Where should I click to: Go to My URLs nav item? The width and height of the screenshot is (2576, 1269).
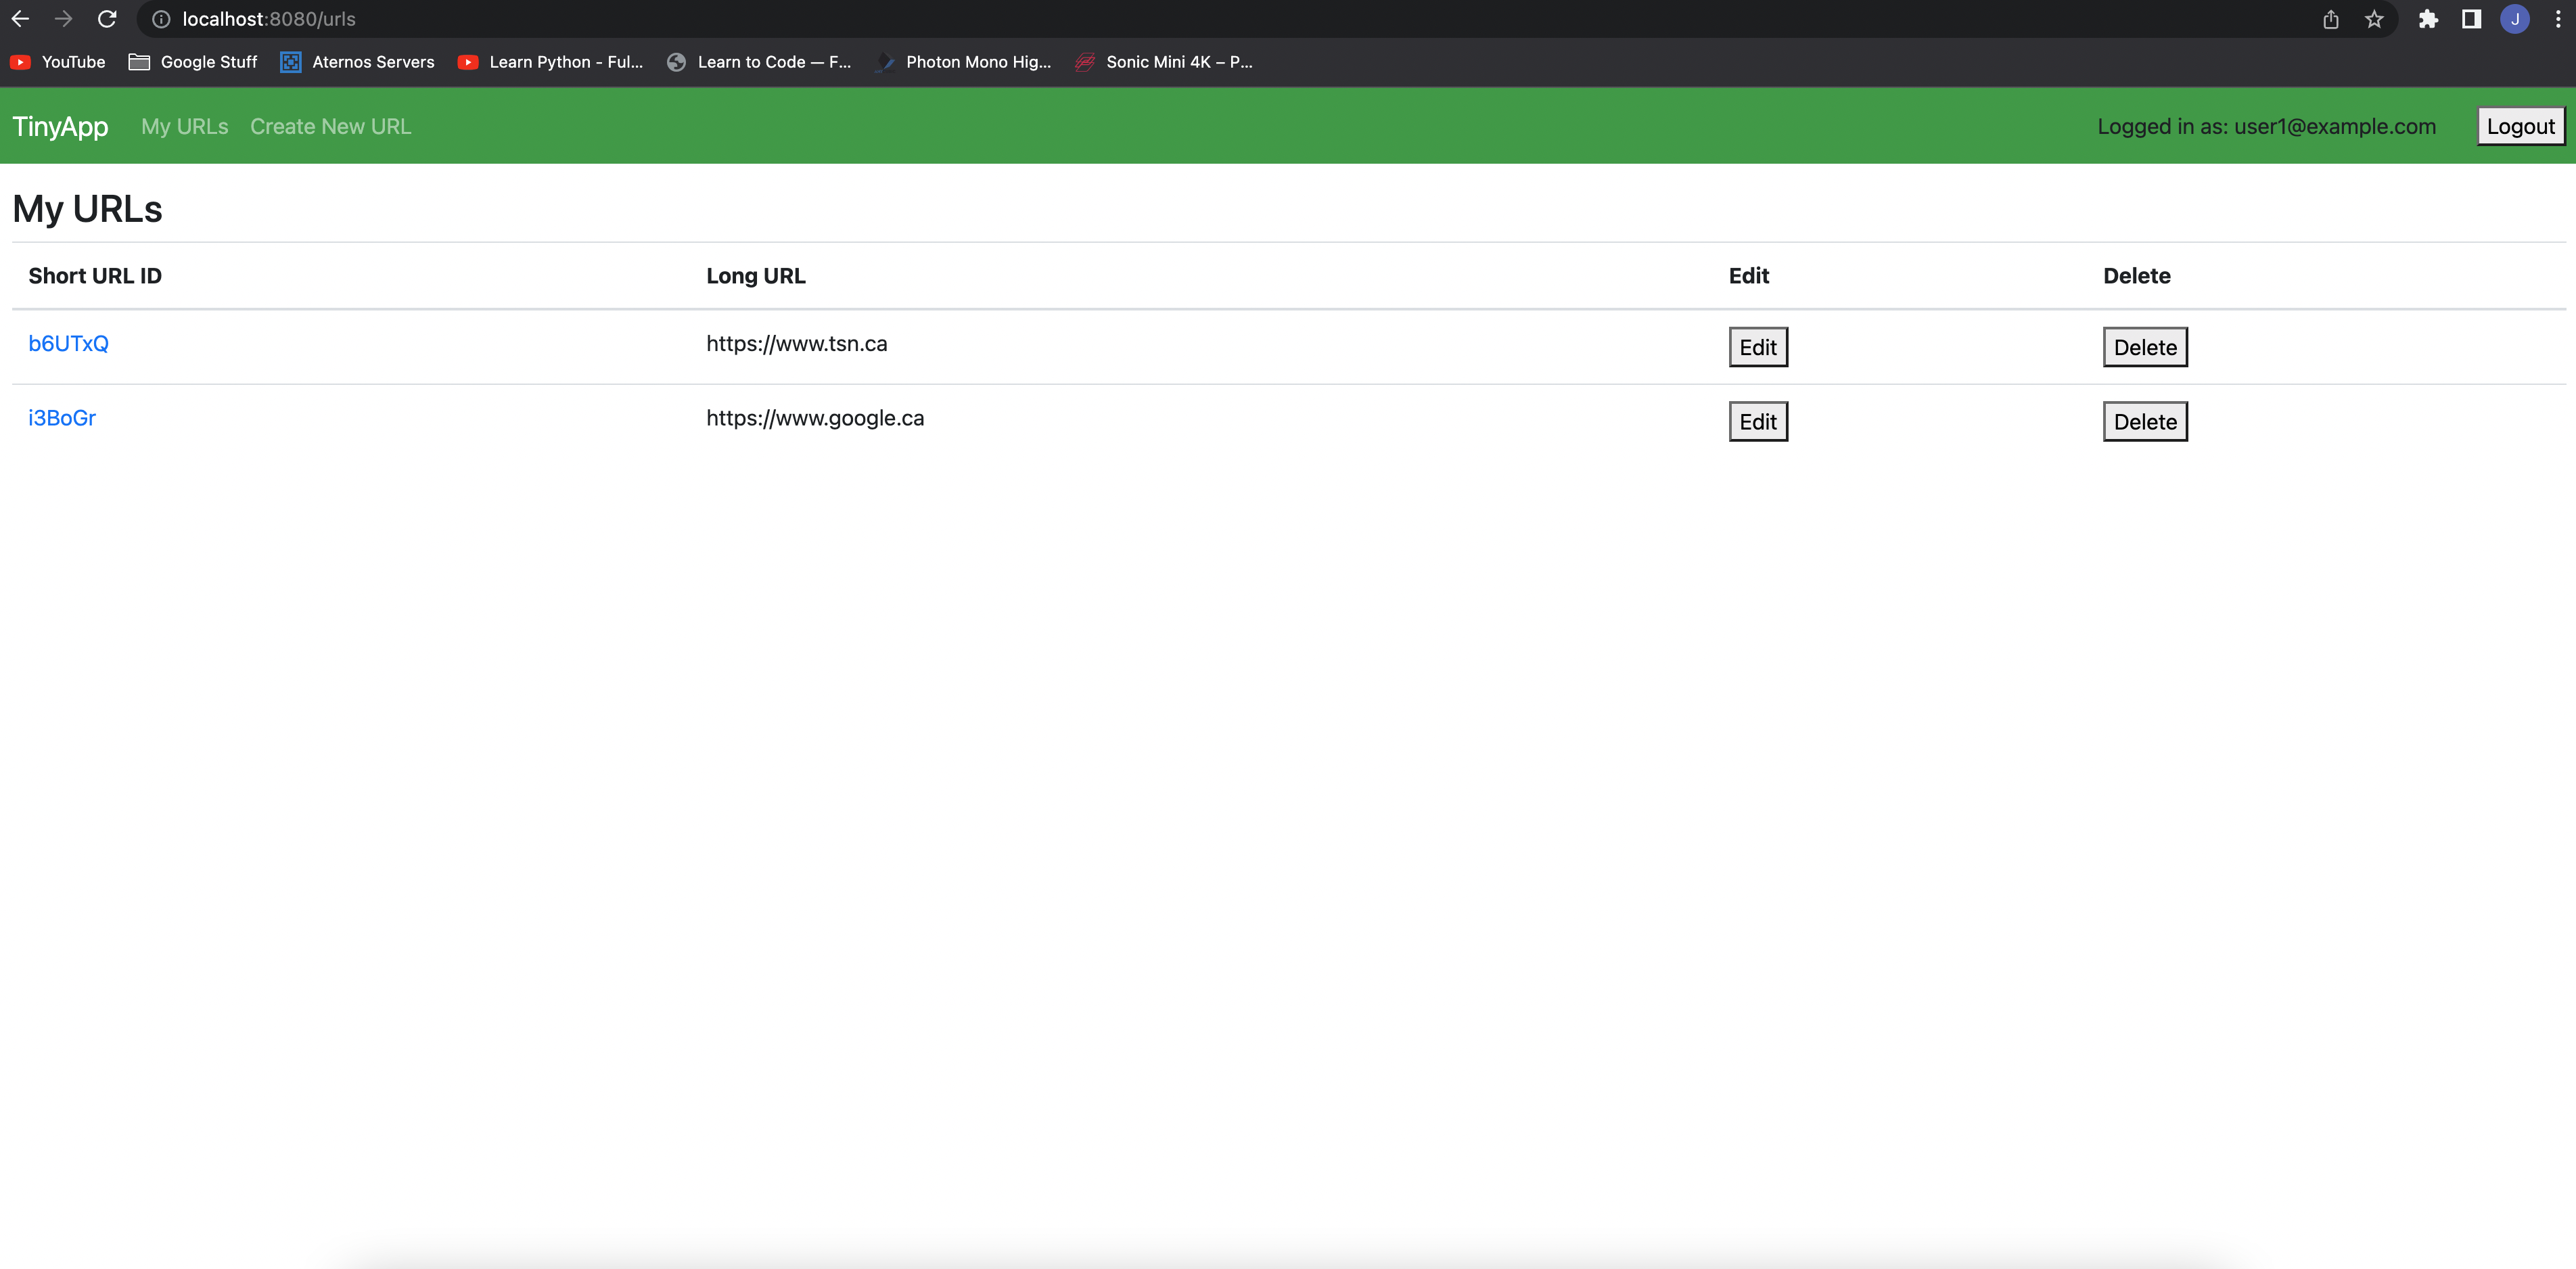[x=184, y=127]
